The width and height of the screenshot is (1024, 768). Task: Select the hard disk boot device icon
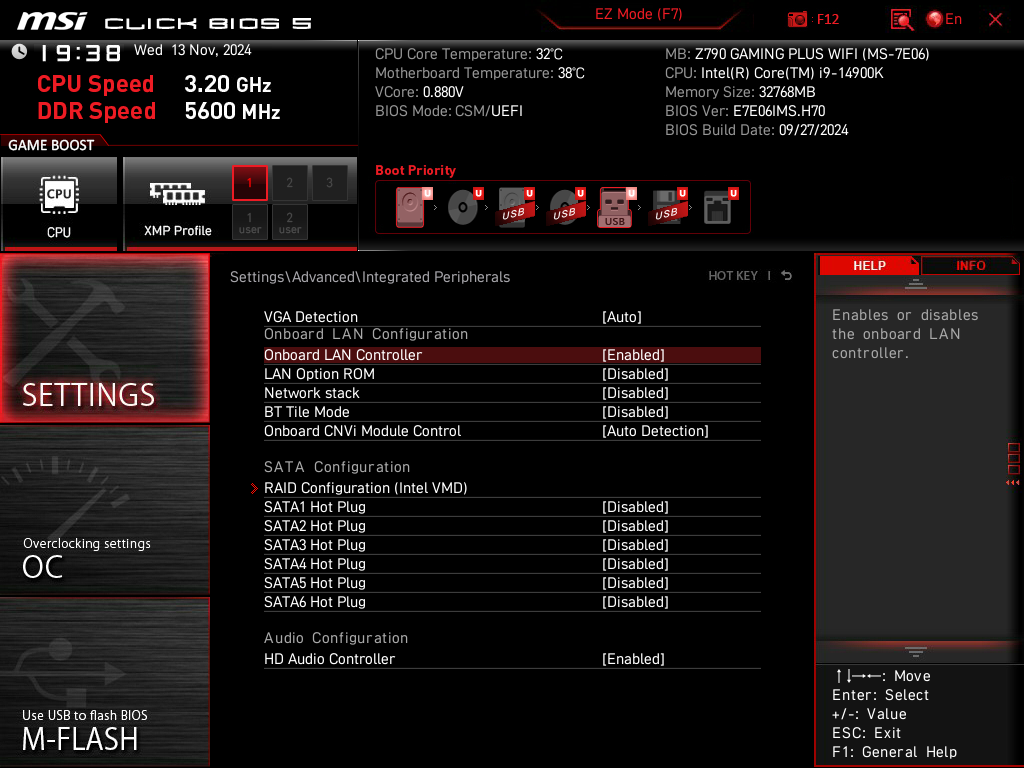click(413, 207)
